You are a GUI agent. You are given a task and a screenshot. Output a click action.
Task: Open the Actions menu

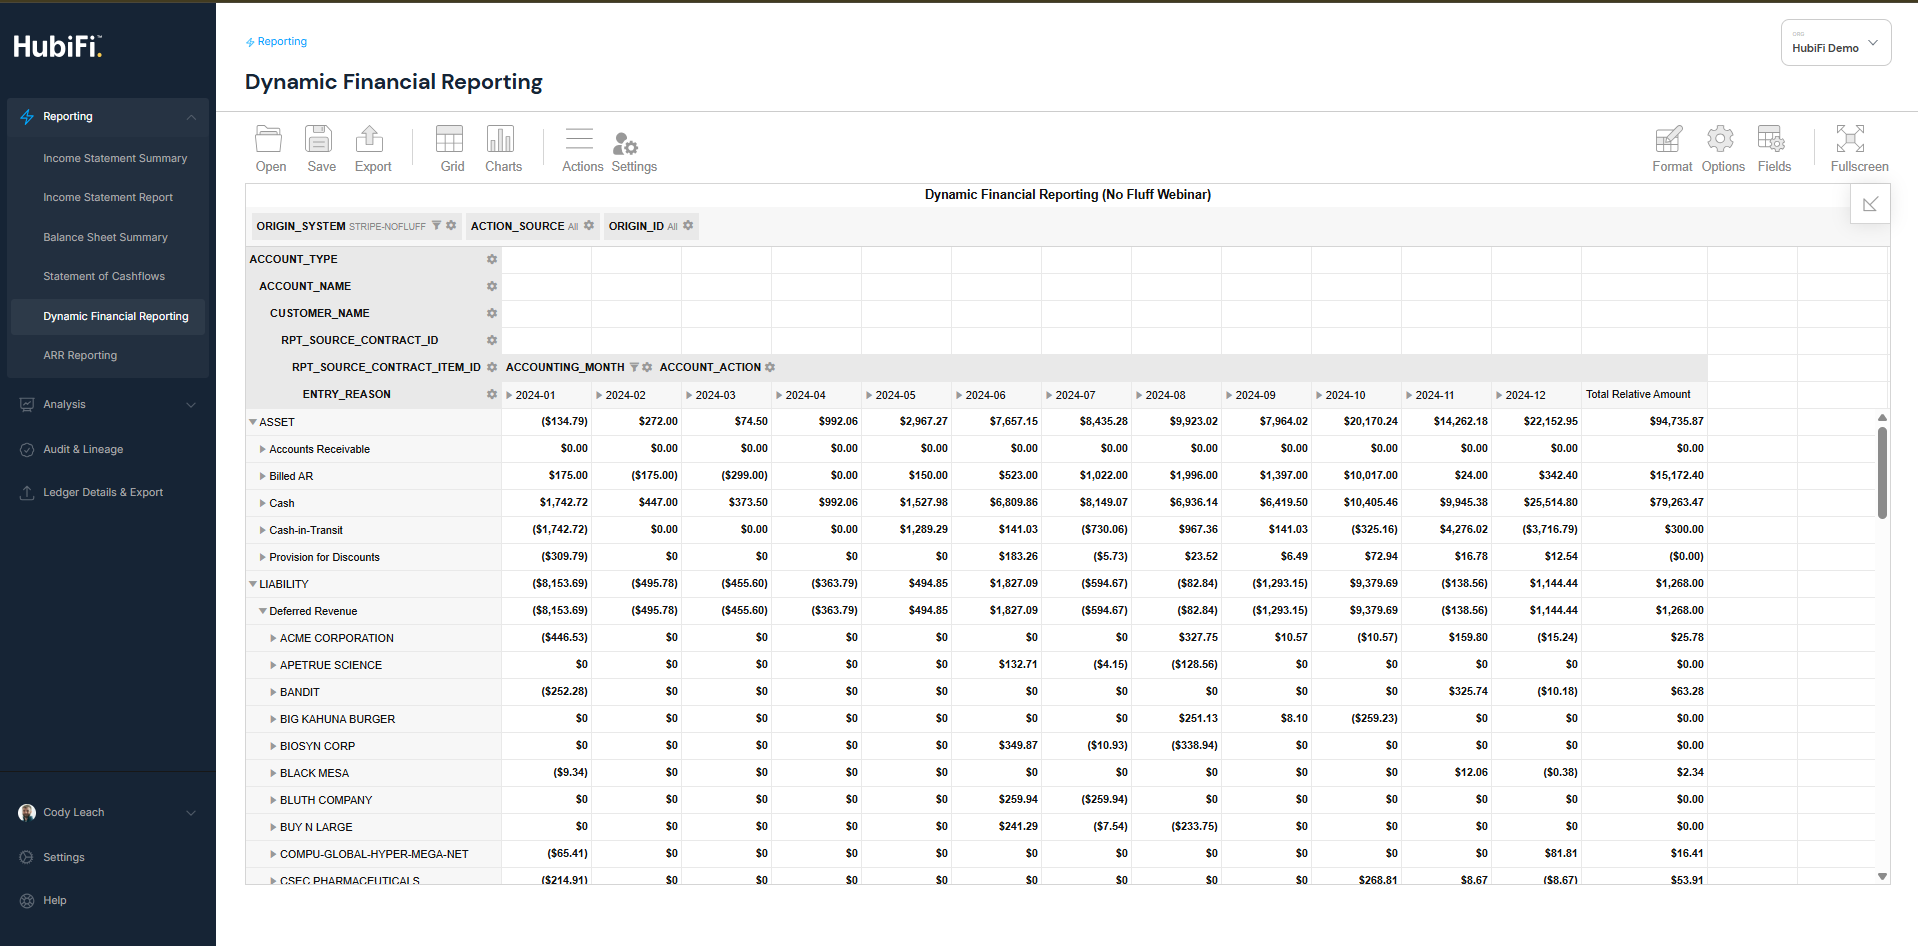(581, 148)
